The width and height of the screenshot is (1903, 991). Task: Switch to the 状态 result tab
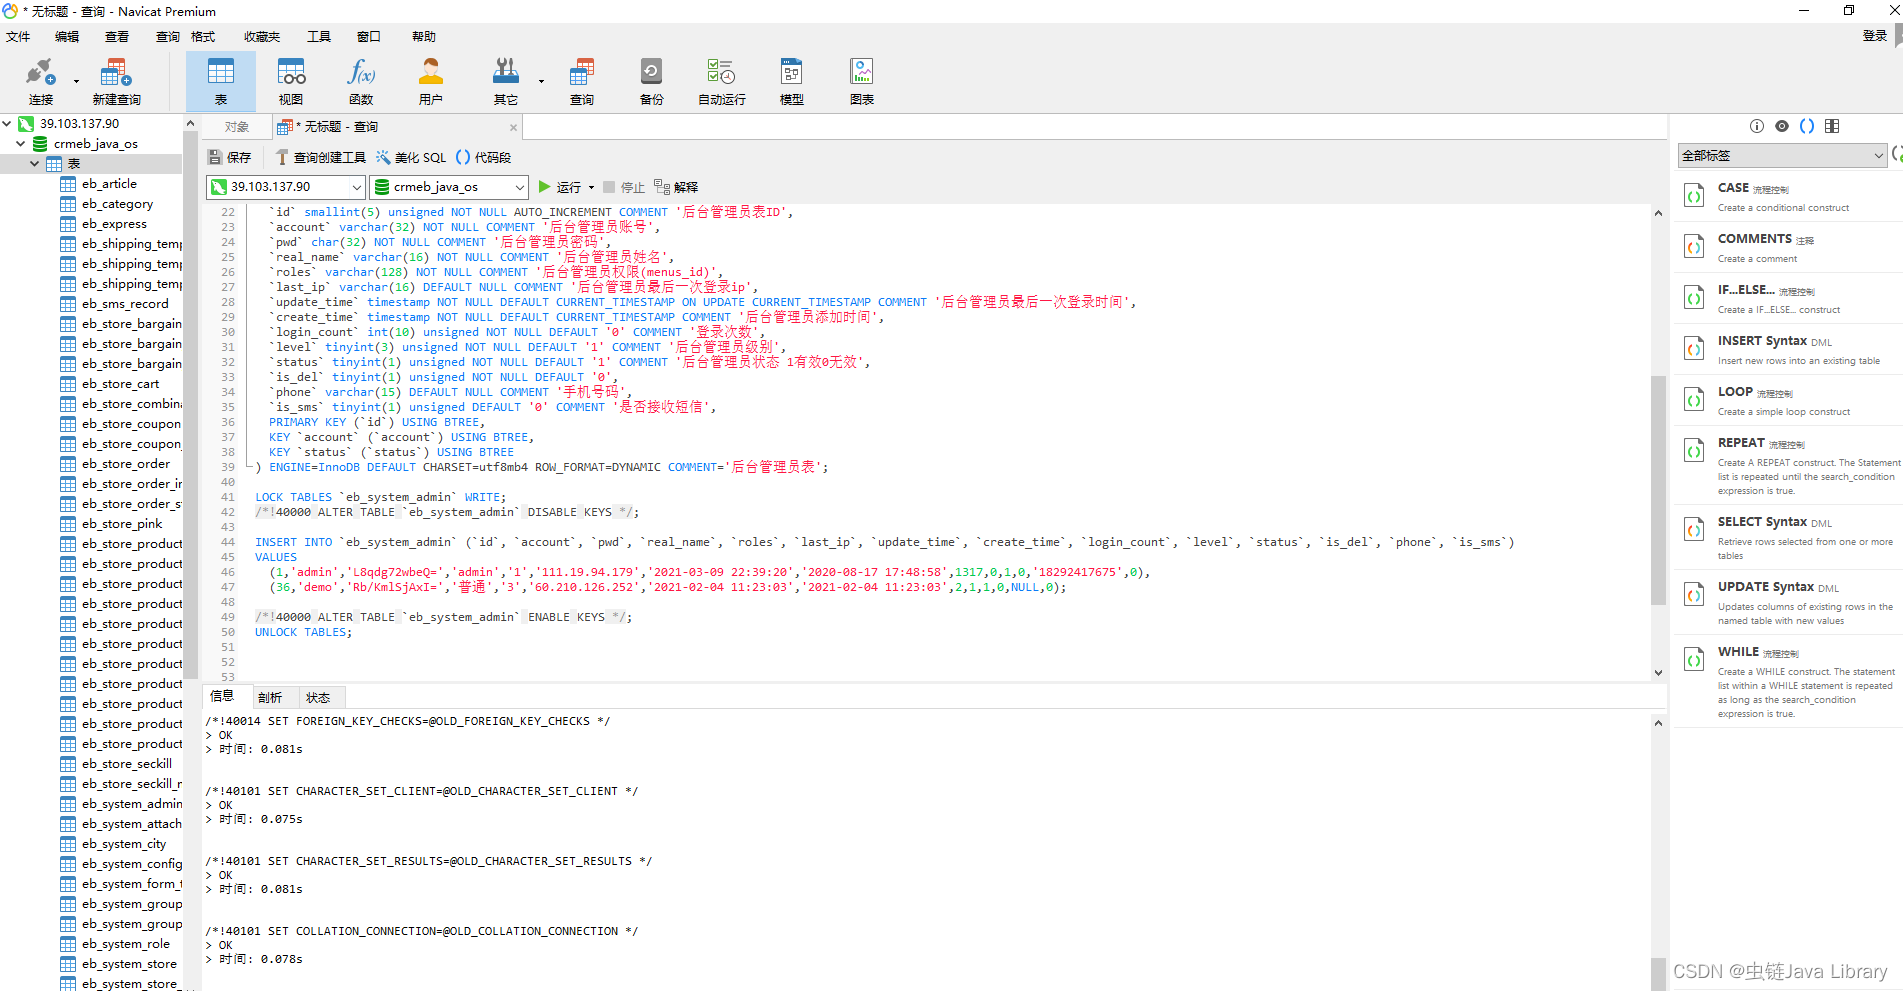[318, 697]
